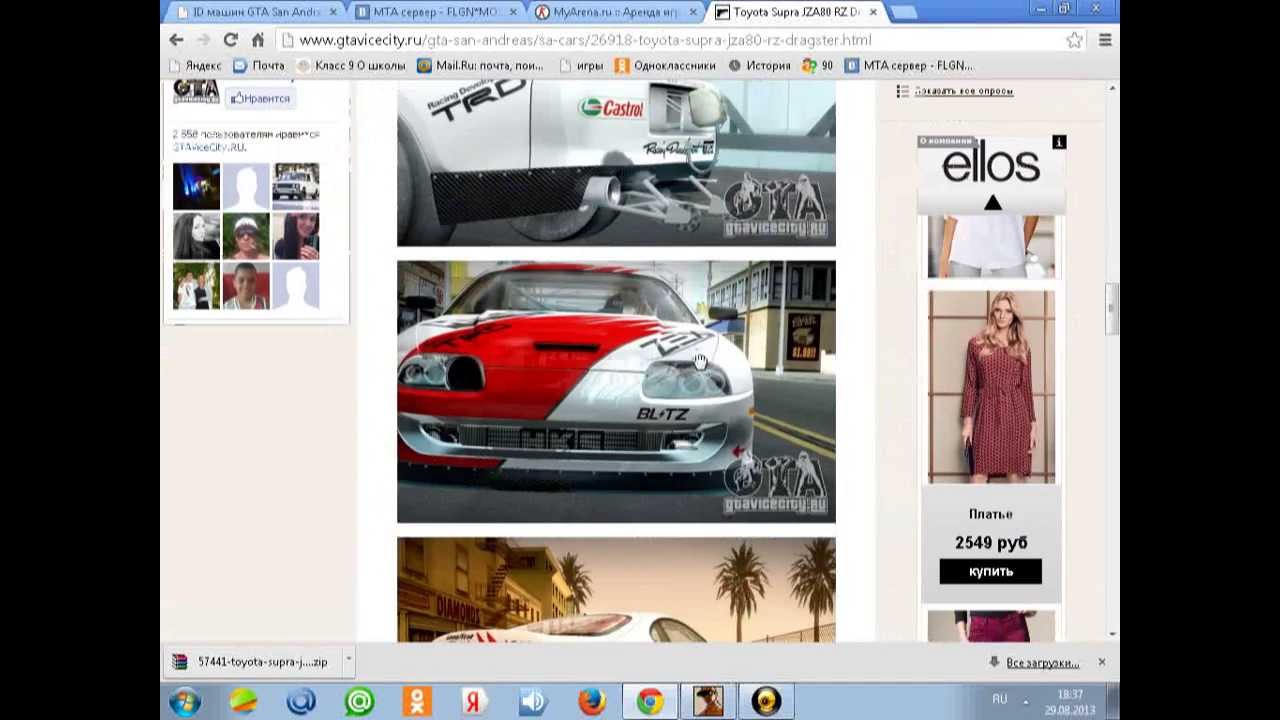Open the 90 bookmark
1280x720 pixels.
pos(817,65)
